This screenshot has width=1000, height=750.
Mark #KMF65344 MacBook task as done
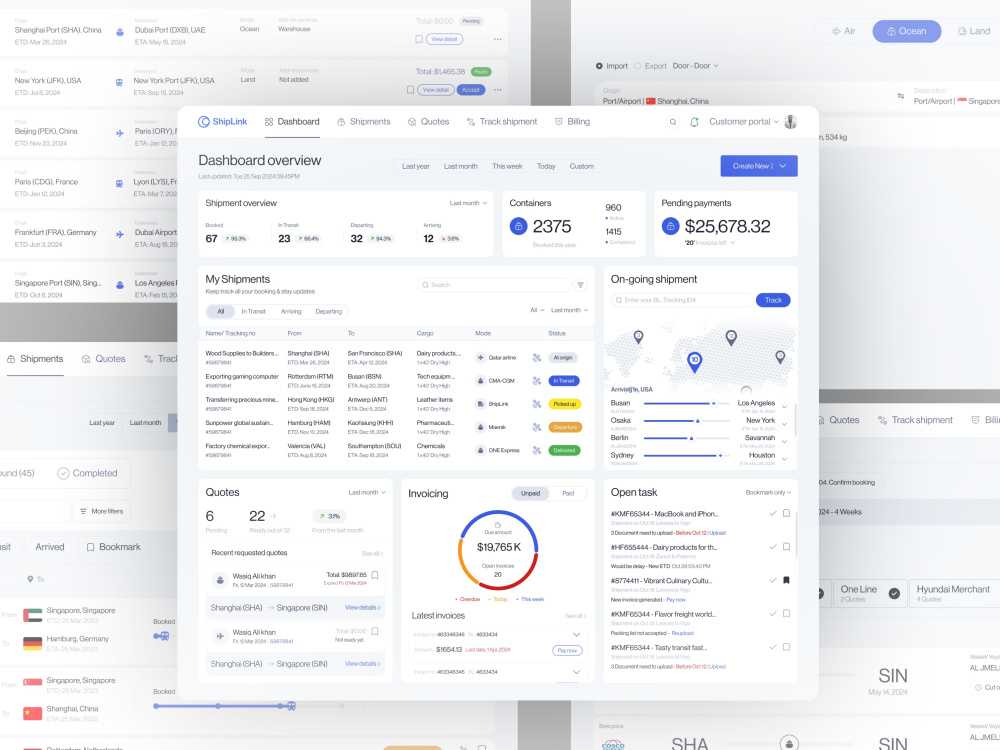[772, 513]
